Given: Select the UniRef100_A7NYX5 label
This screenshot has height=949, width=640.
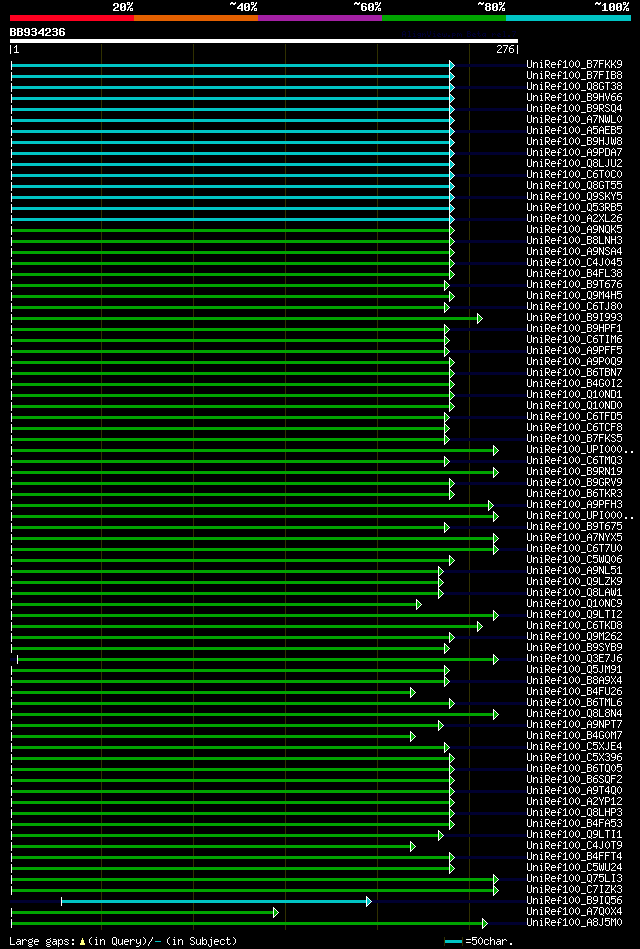Looking at the screenshot, I should click(574, 538).
